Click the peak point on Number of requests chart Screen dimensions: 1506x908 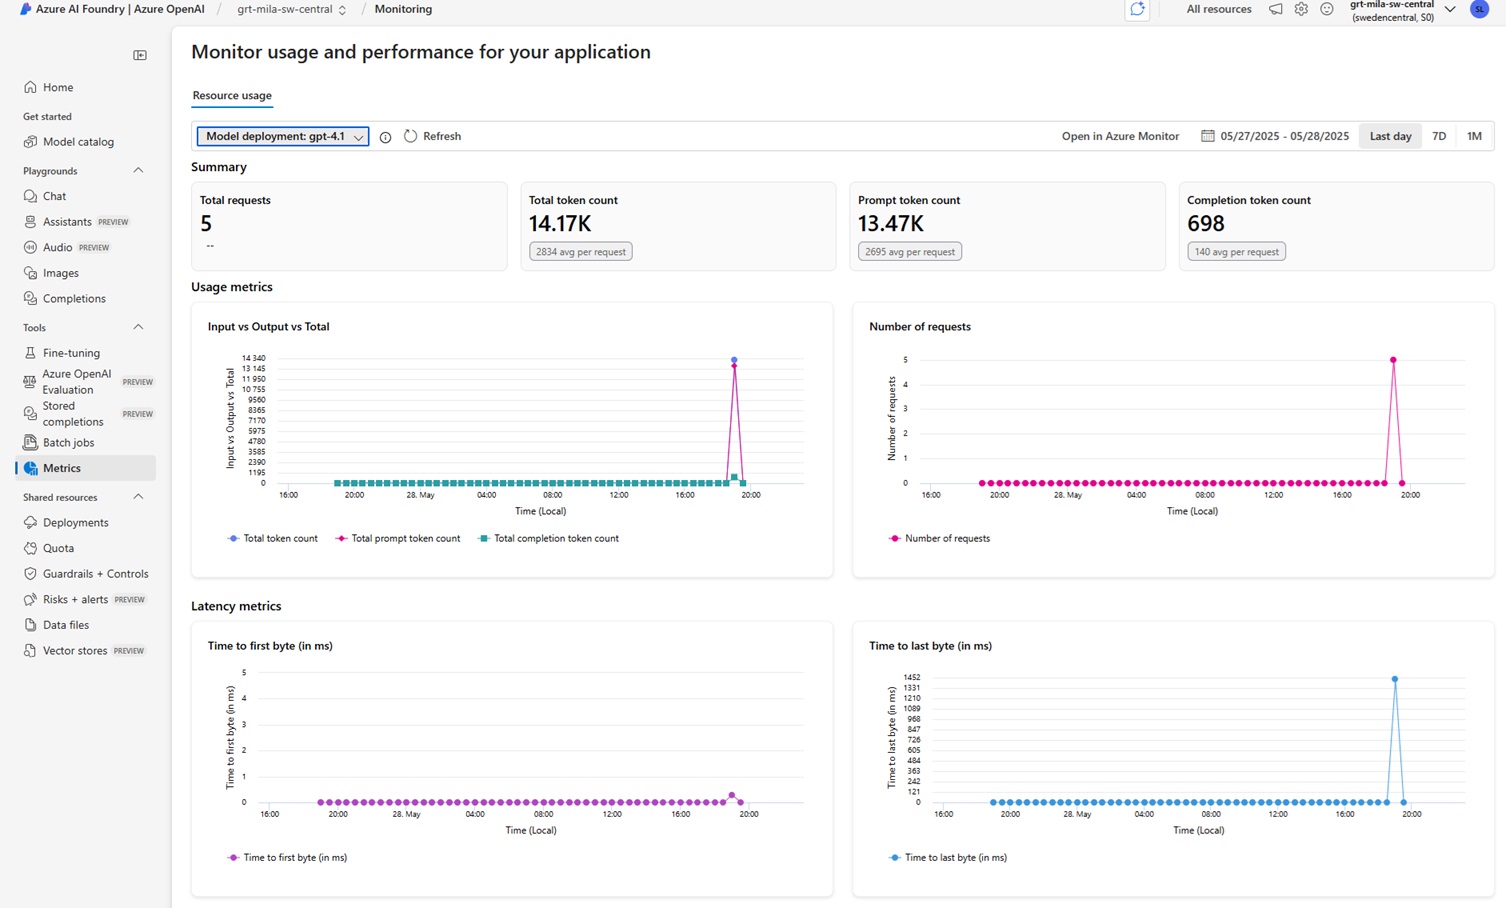(x=1393, y=360)
